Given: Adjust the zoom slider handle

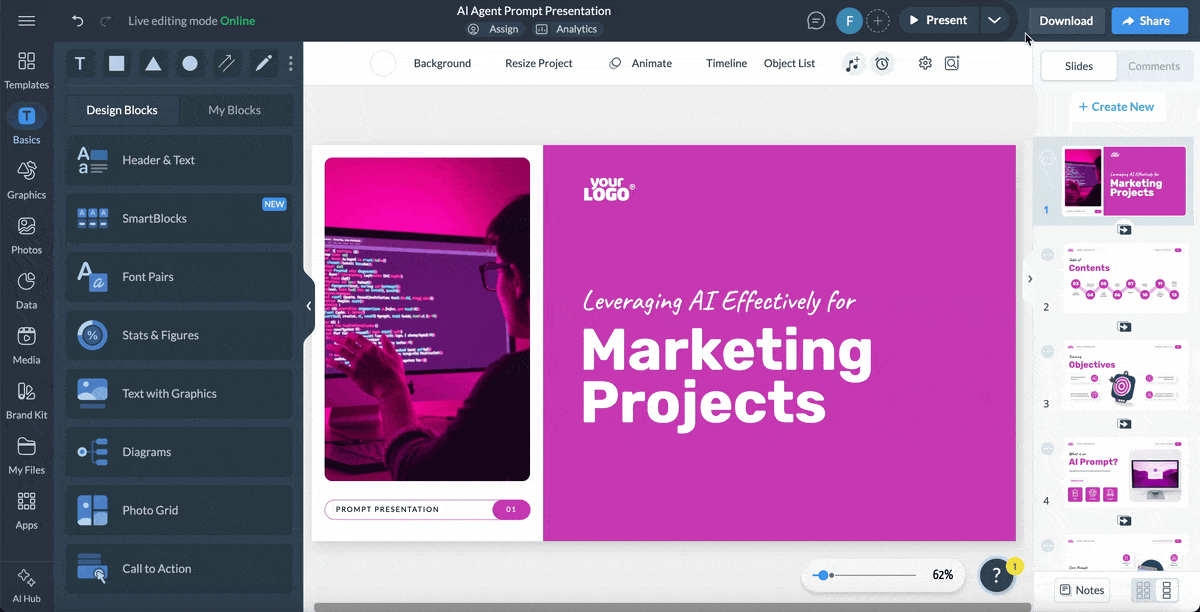Looking at the screenshot, I should click(822, 575).
